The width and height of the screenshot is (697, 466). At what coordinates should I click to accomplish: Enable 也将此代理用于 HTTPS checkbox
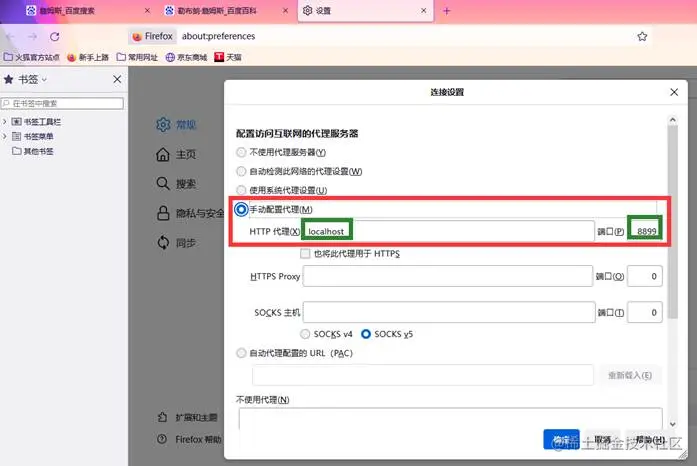coord(305,253)
